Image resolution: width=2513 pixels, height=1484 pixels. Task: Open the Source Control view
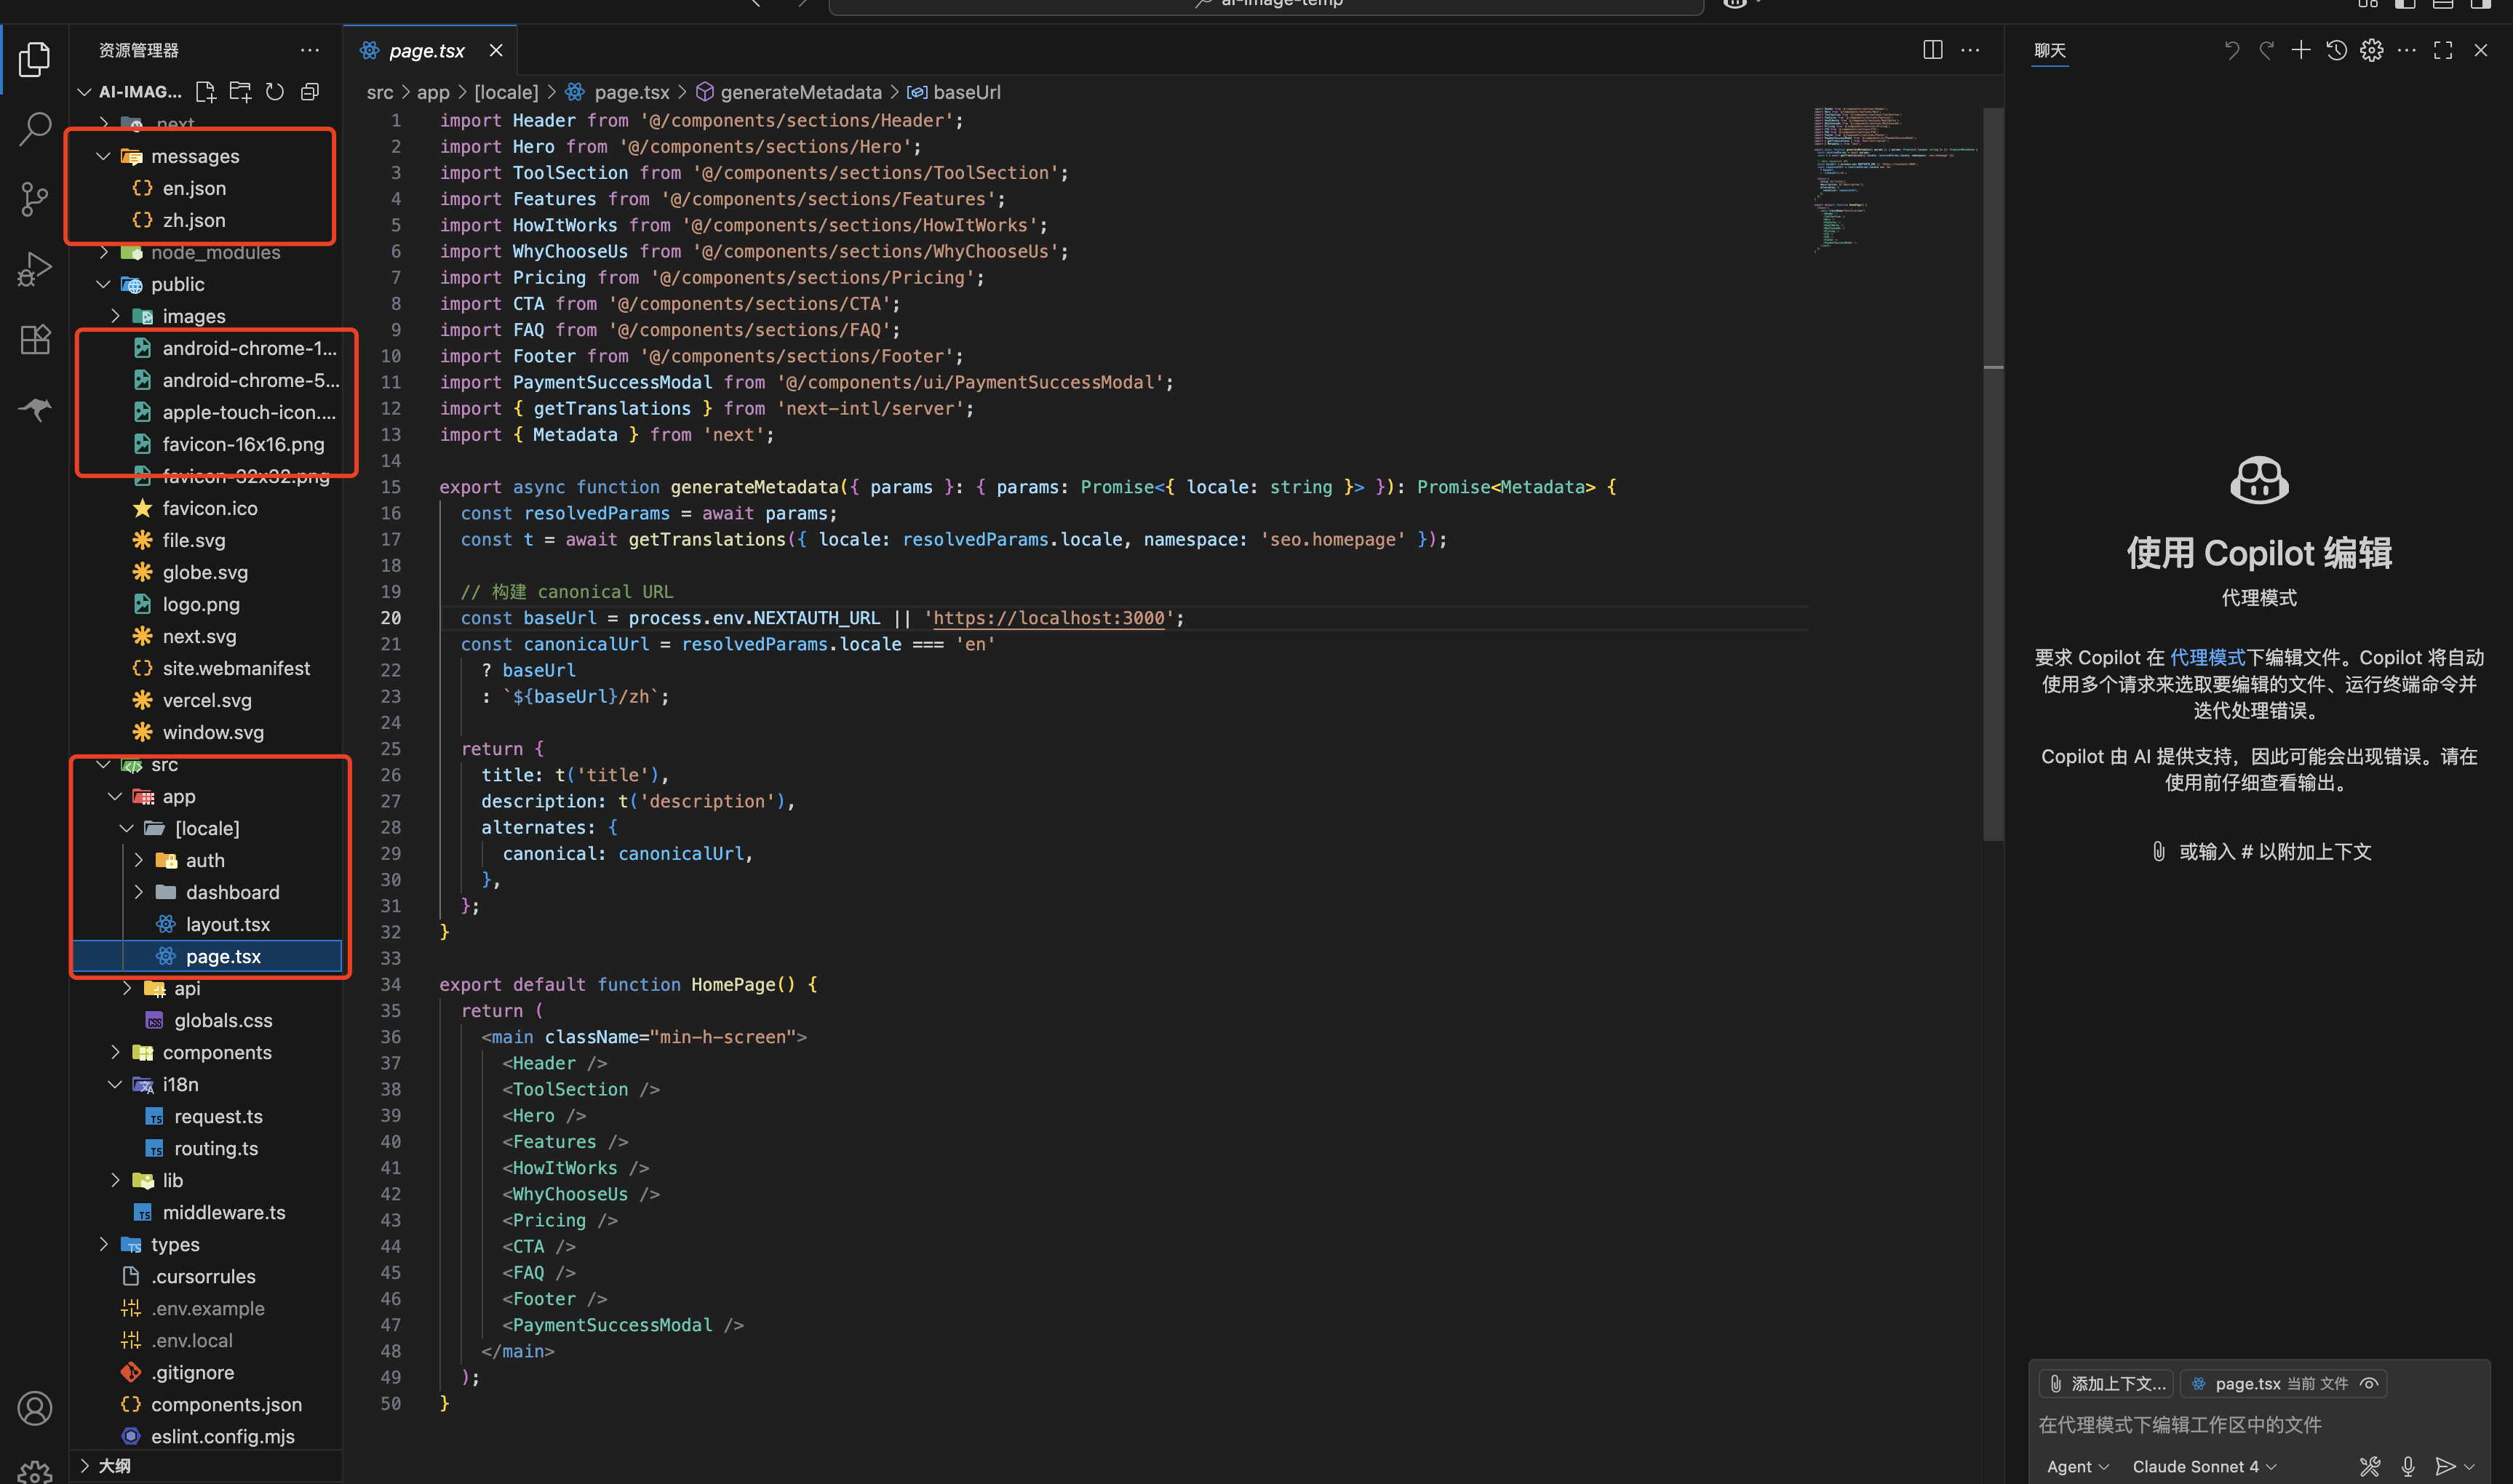click(34, 199)
